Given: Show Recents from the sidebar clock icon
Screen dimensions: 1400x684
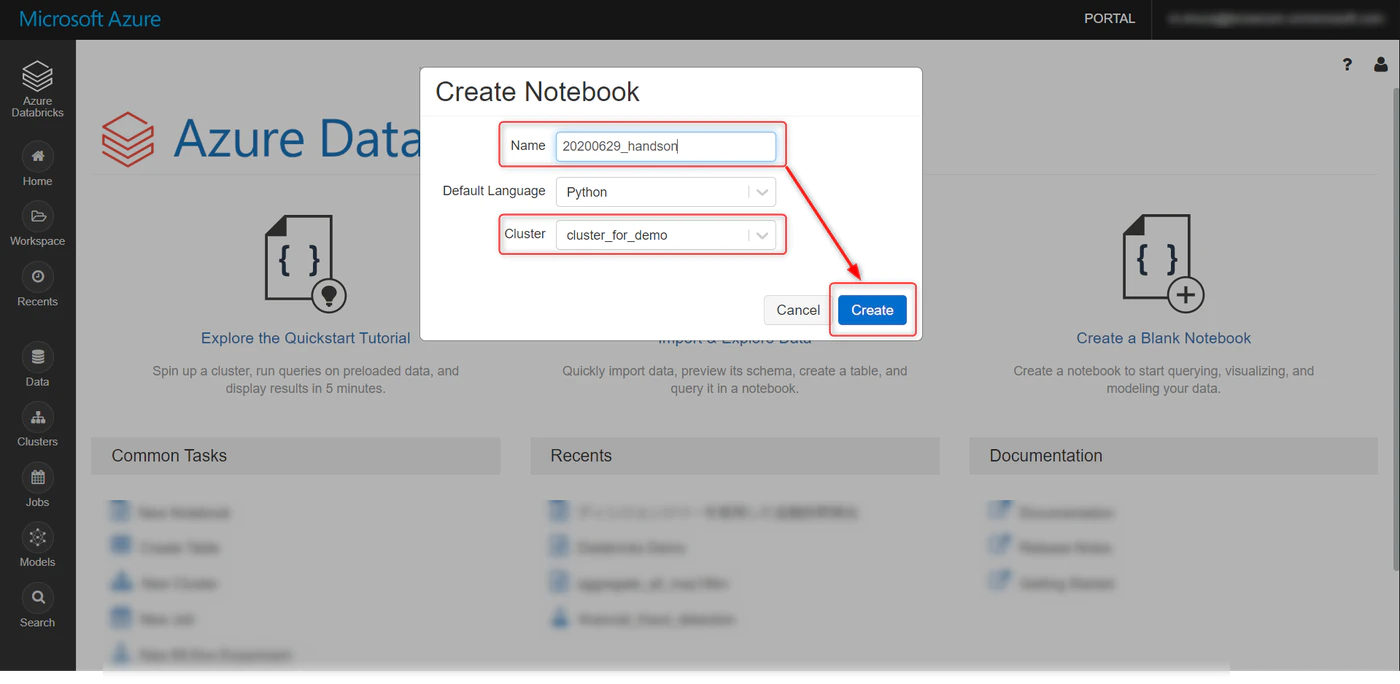Looking at the screenshot, I should pyautogui.click(x=37, y=276).
